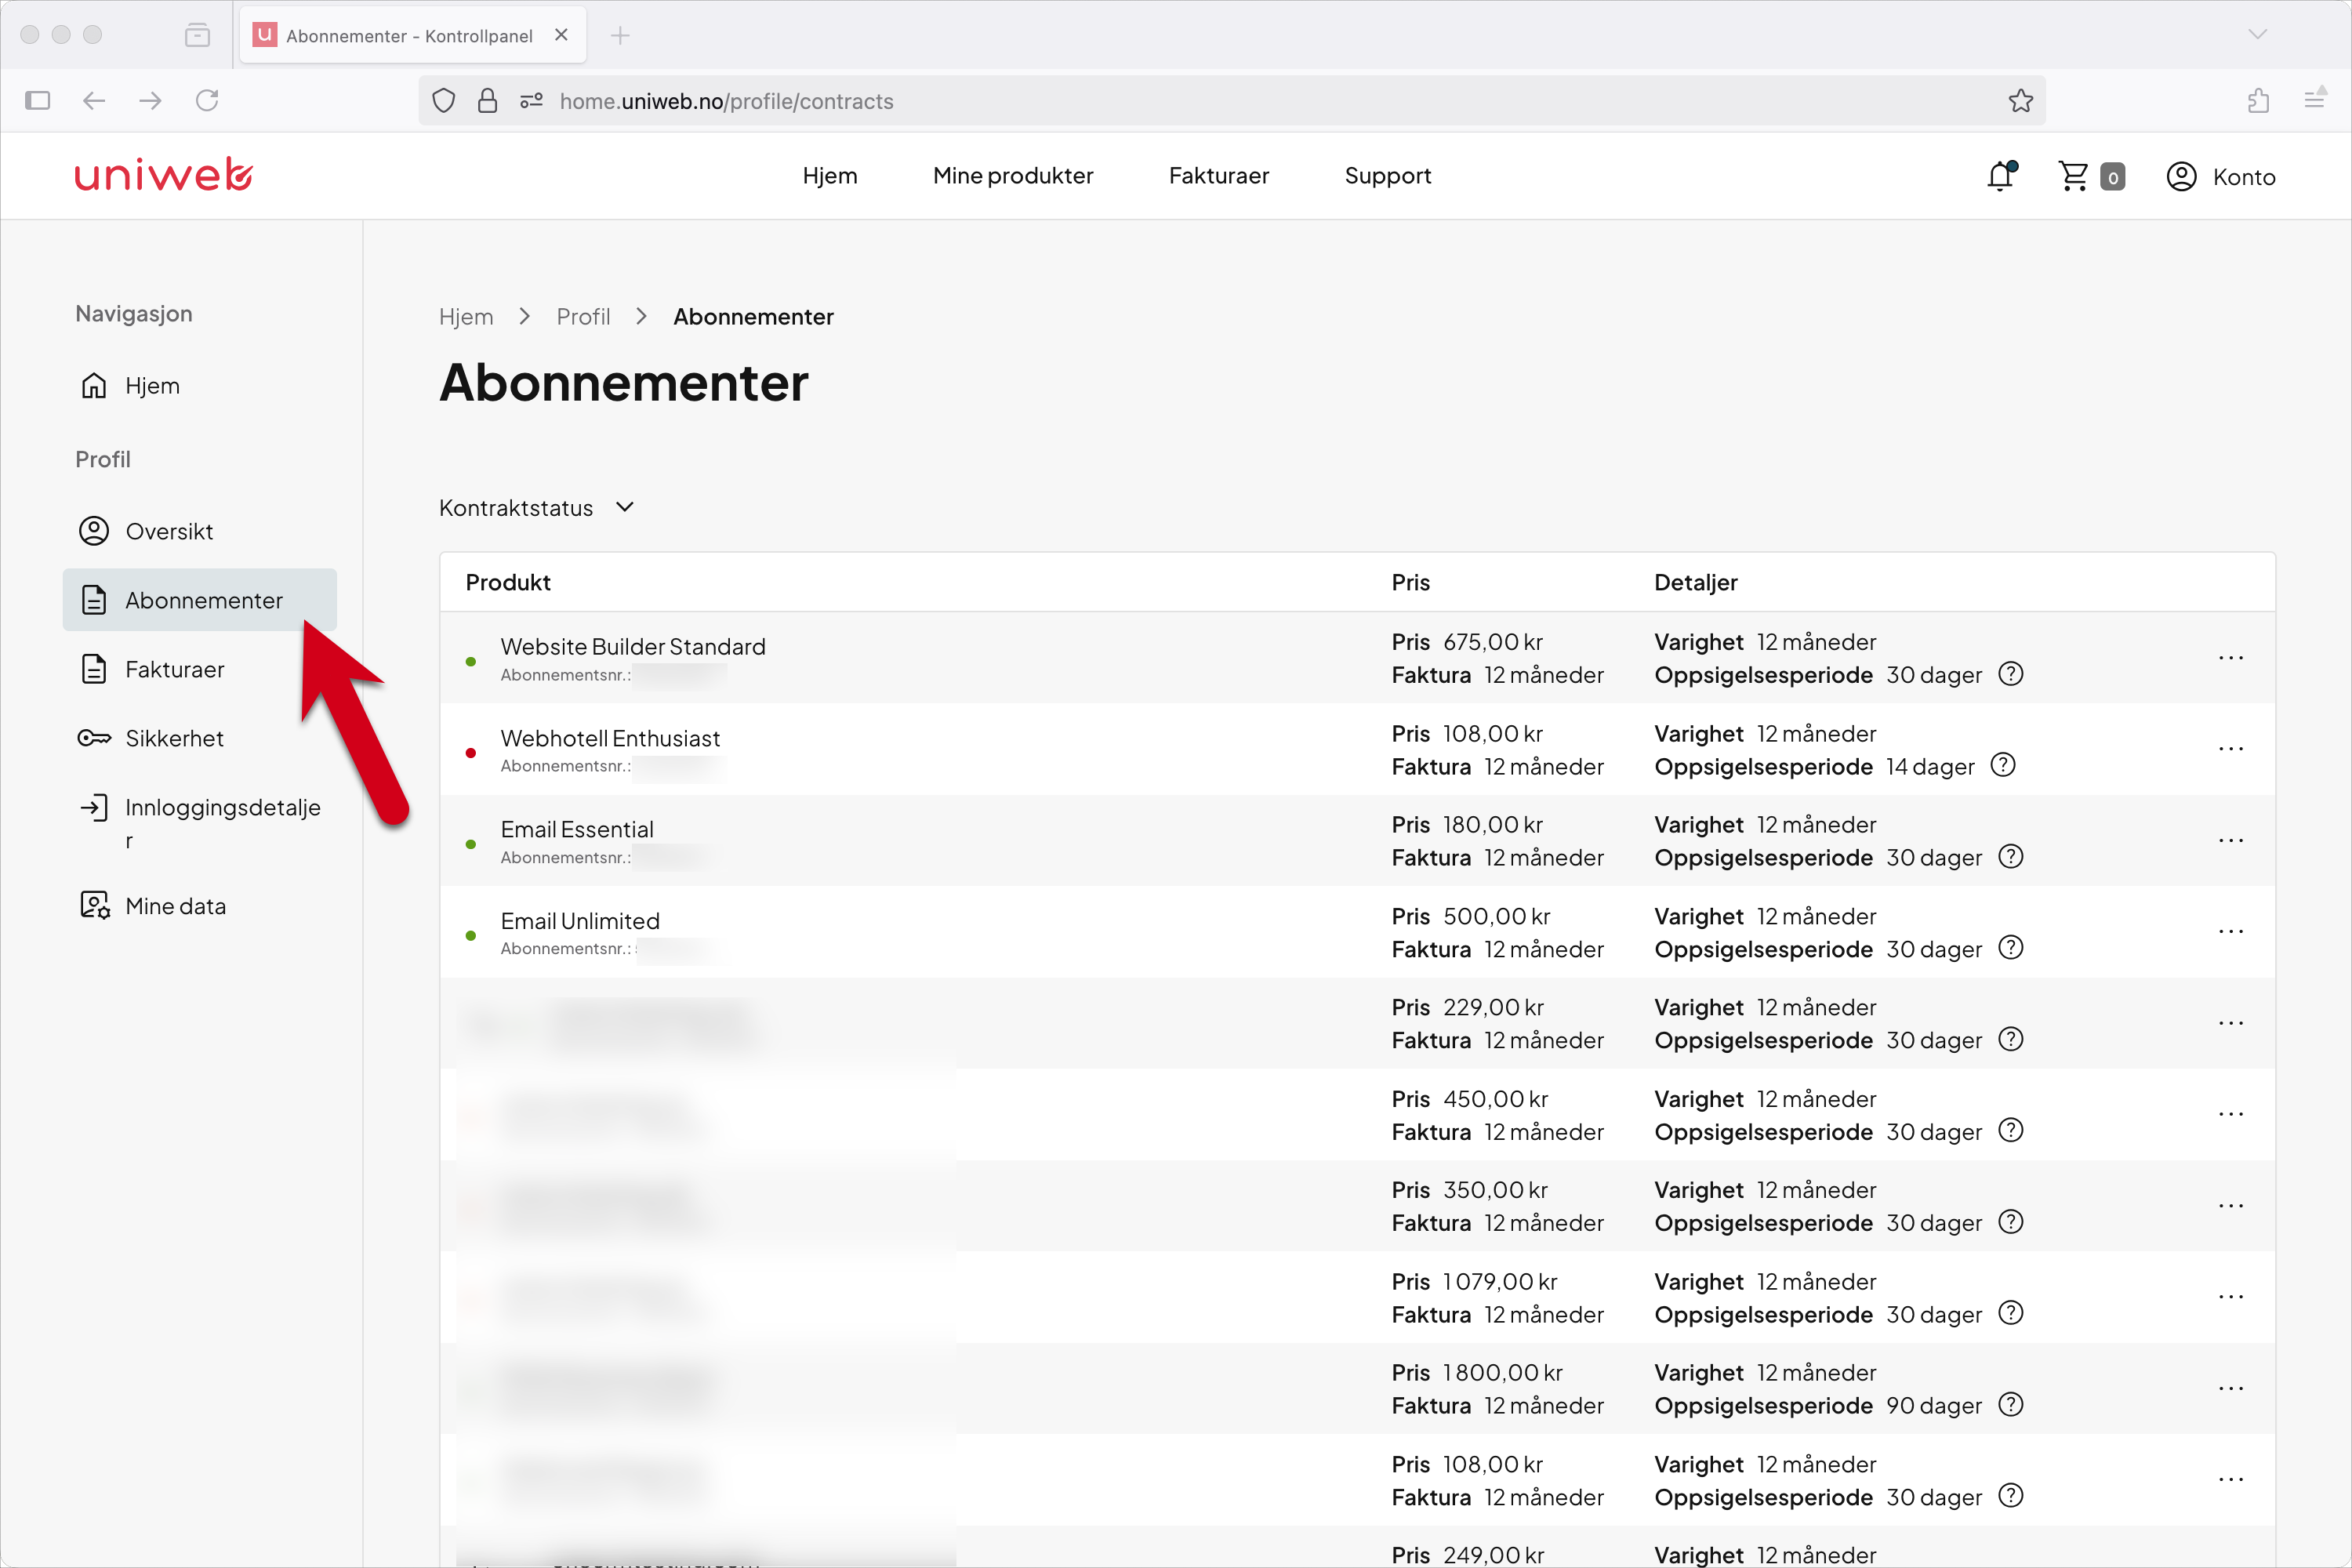Click the uniweb logo
This screenshot has height=1568, width=2352.
coord(164,175)
